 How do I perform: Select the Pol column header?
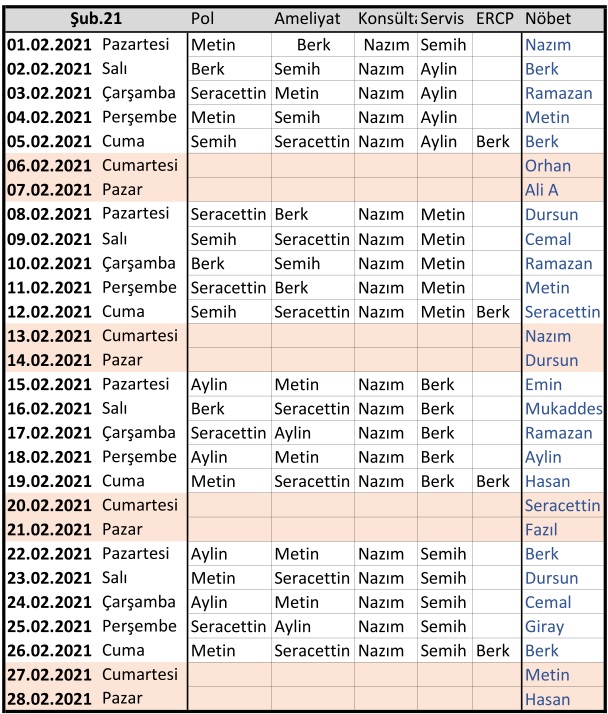pyautogui.click(x=203, y=19)
